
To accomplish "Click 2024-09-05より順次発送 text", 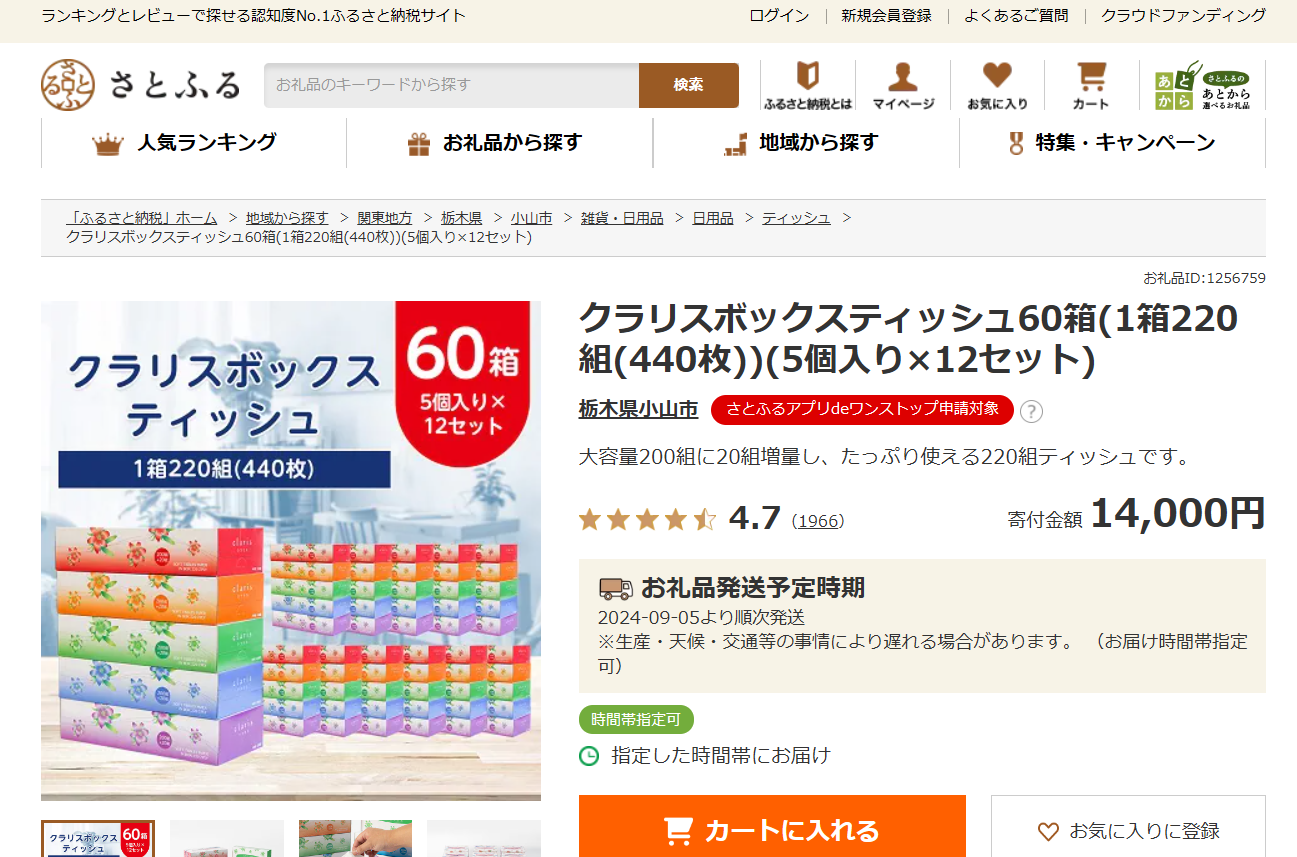I will [701, 617].
